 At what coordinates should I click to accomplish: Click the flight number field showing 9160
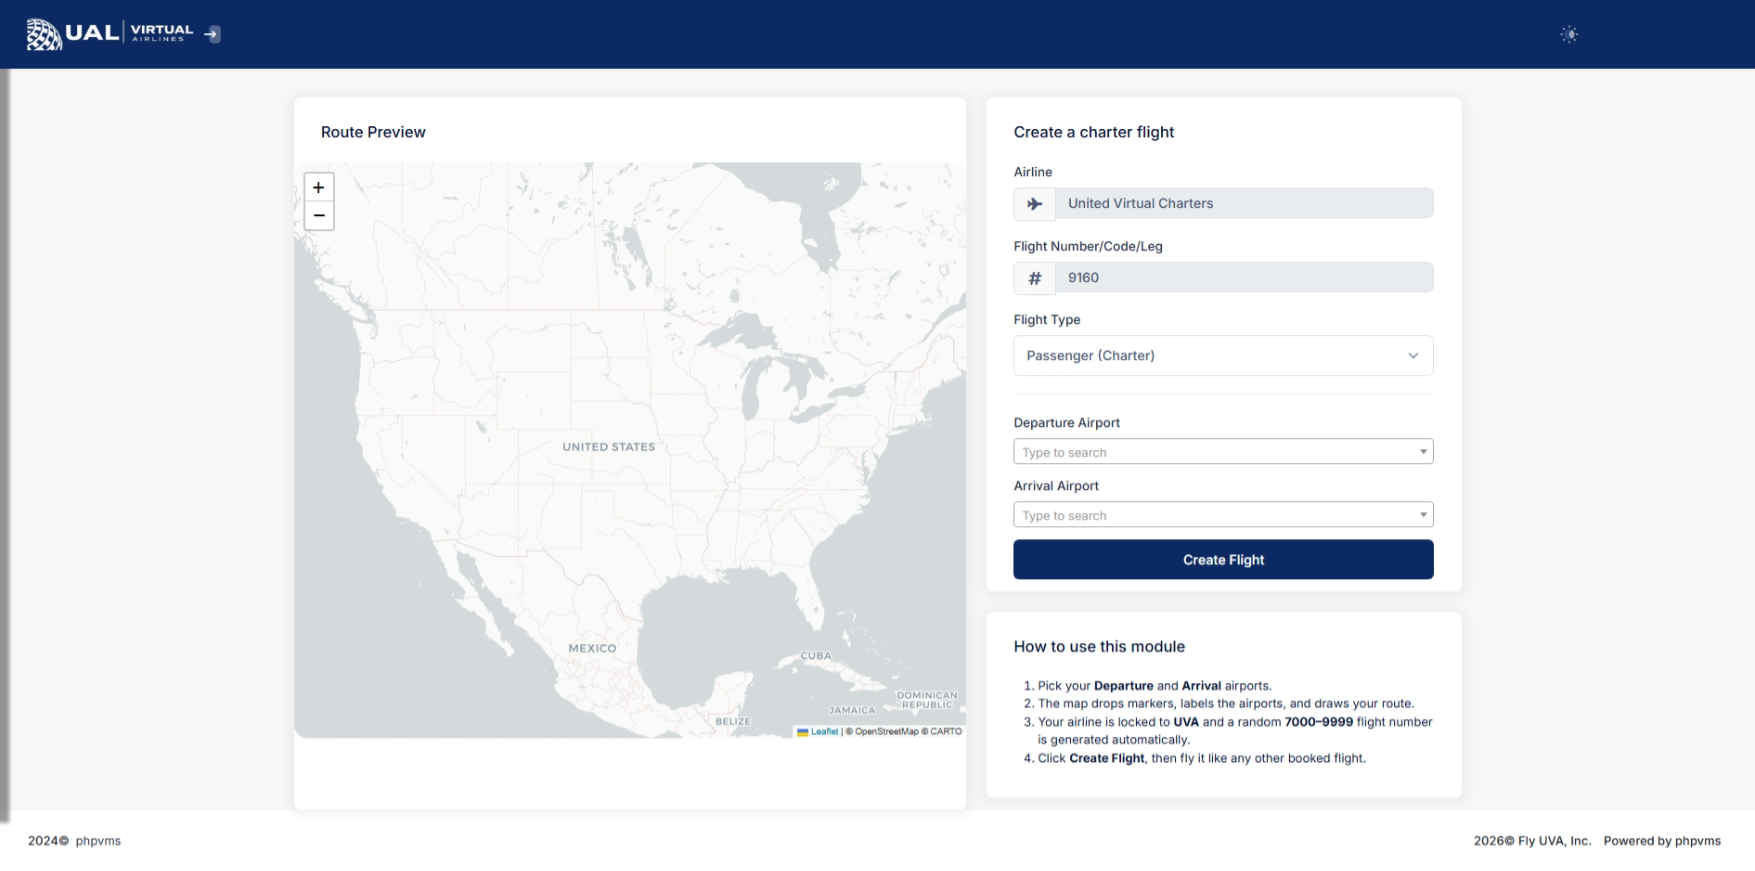tap(1243, 278)
